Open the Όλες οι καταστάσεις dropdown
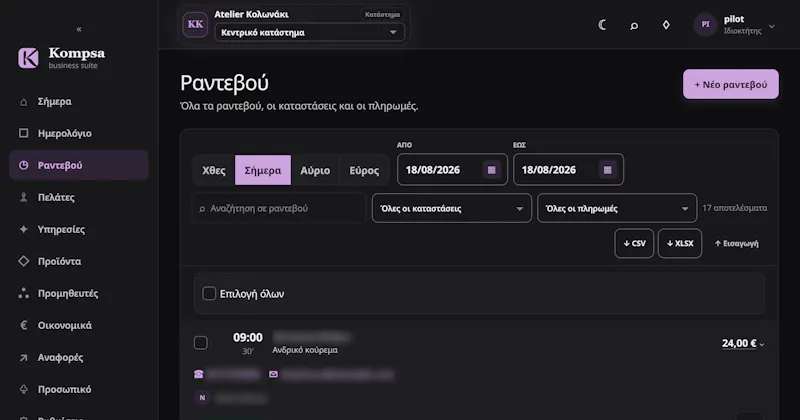800x420 pixels. point(452,208)
